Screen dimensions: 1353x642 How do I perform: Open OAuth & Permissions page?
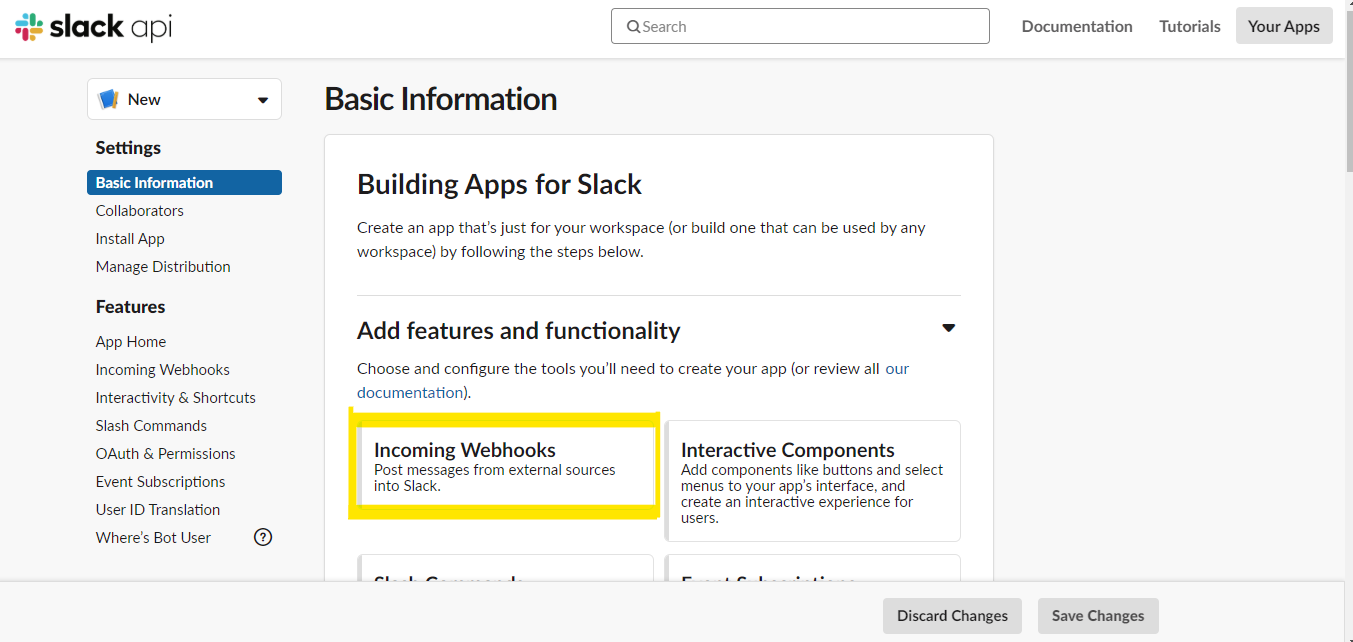click(166, 454)
